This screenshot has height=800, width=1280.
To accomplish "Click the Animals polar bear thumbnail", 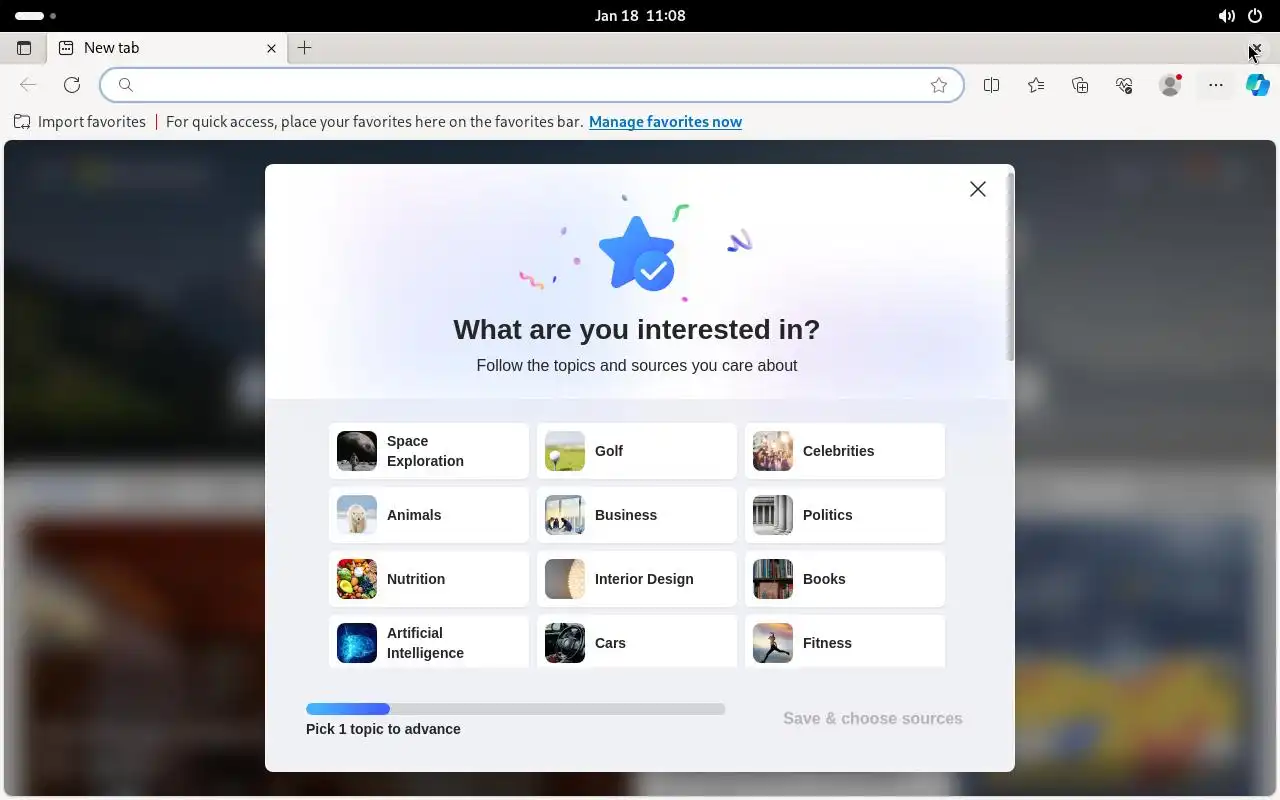I will pyautogui.click(x=357, y=515).
